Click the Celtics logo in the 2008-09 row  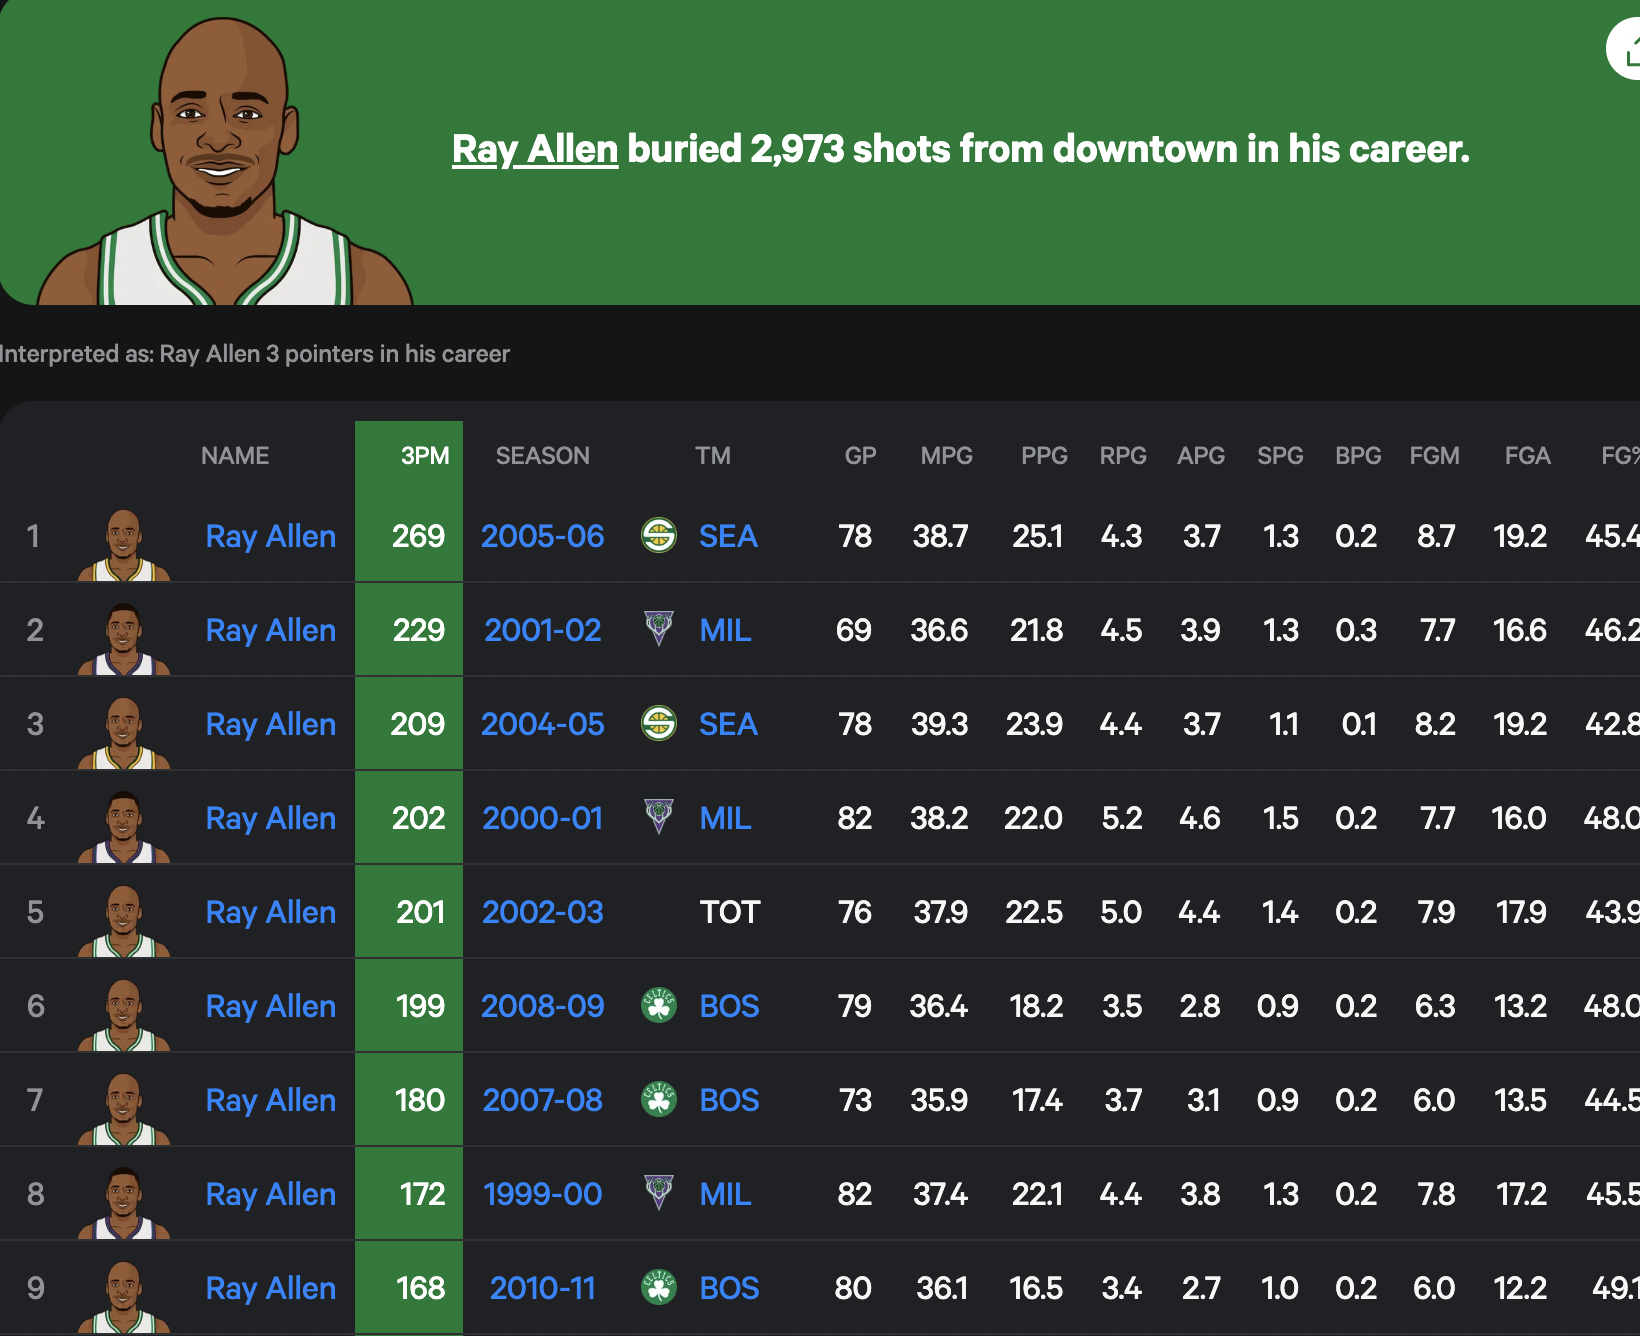[x=659, y=1005]
